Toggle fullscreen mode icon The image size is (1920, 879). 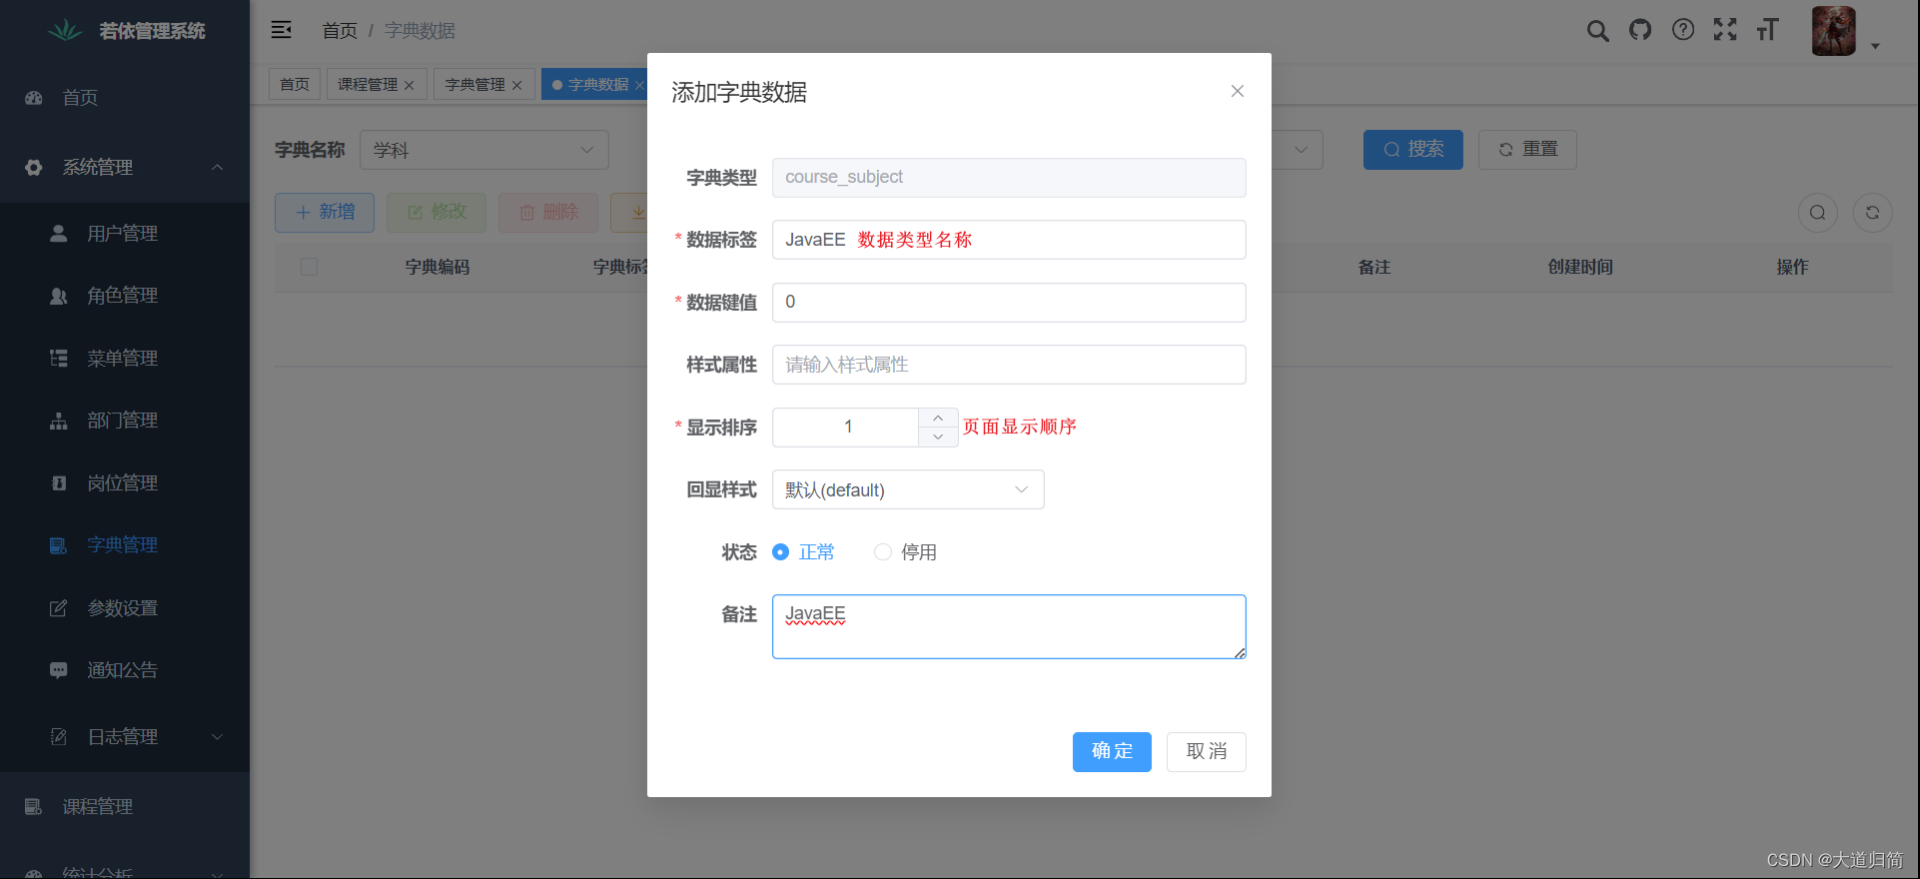[x=1725, y=30]
